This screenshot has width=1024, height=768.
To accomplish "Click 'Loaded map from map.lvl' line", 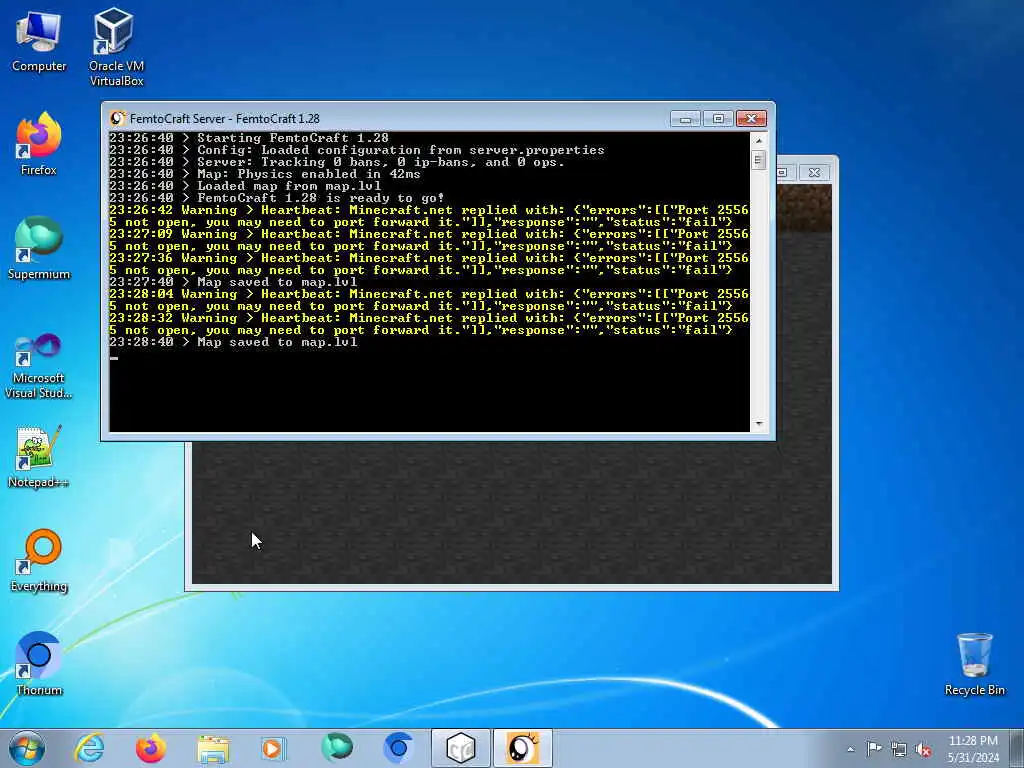I will 245,185.
